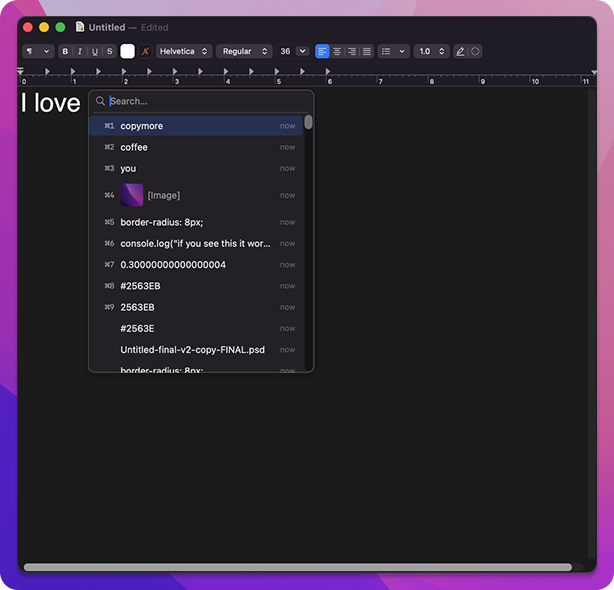
Task: Click the first-line indent marker on ruler
Action: 20,70
